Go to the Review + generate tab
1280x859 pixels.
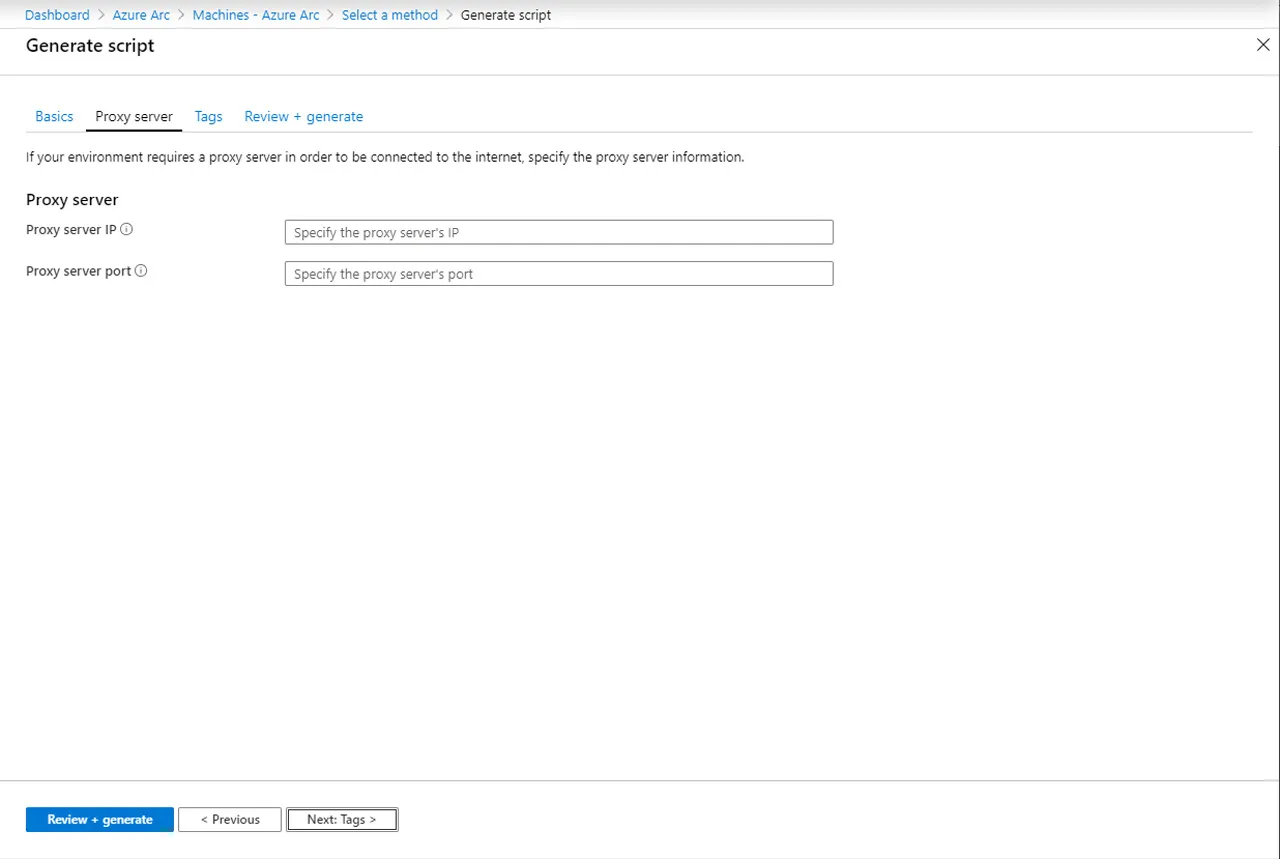[304, 117]
